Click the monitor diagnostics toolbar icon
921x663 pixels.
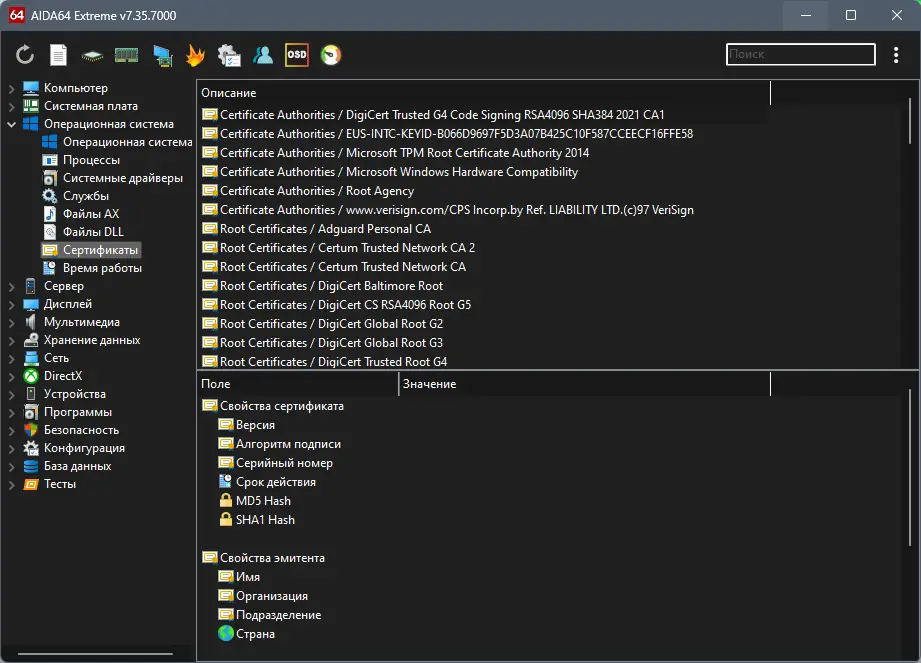click(163, 56)
